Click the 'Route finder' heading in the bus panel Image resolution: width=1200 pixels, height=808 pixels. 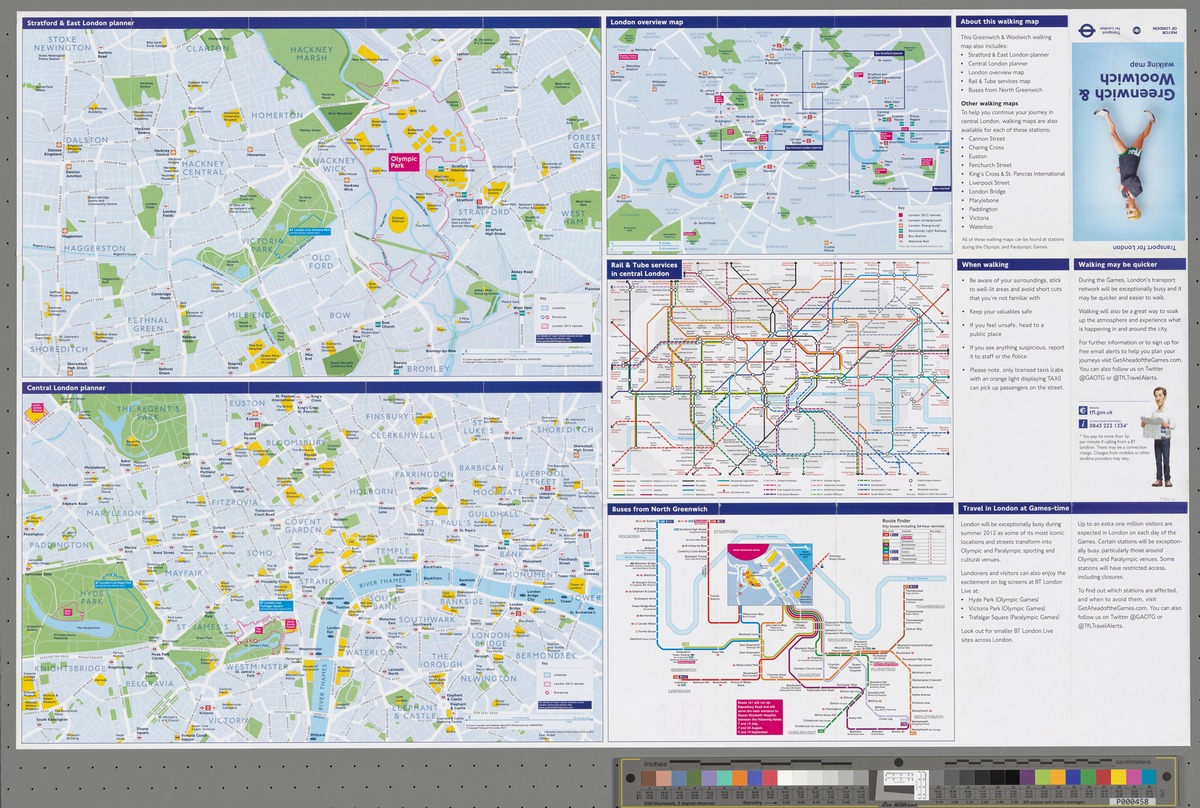click(x=897, y=520)
